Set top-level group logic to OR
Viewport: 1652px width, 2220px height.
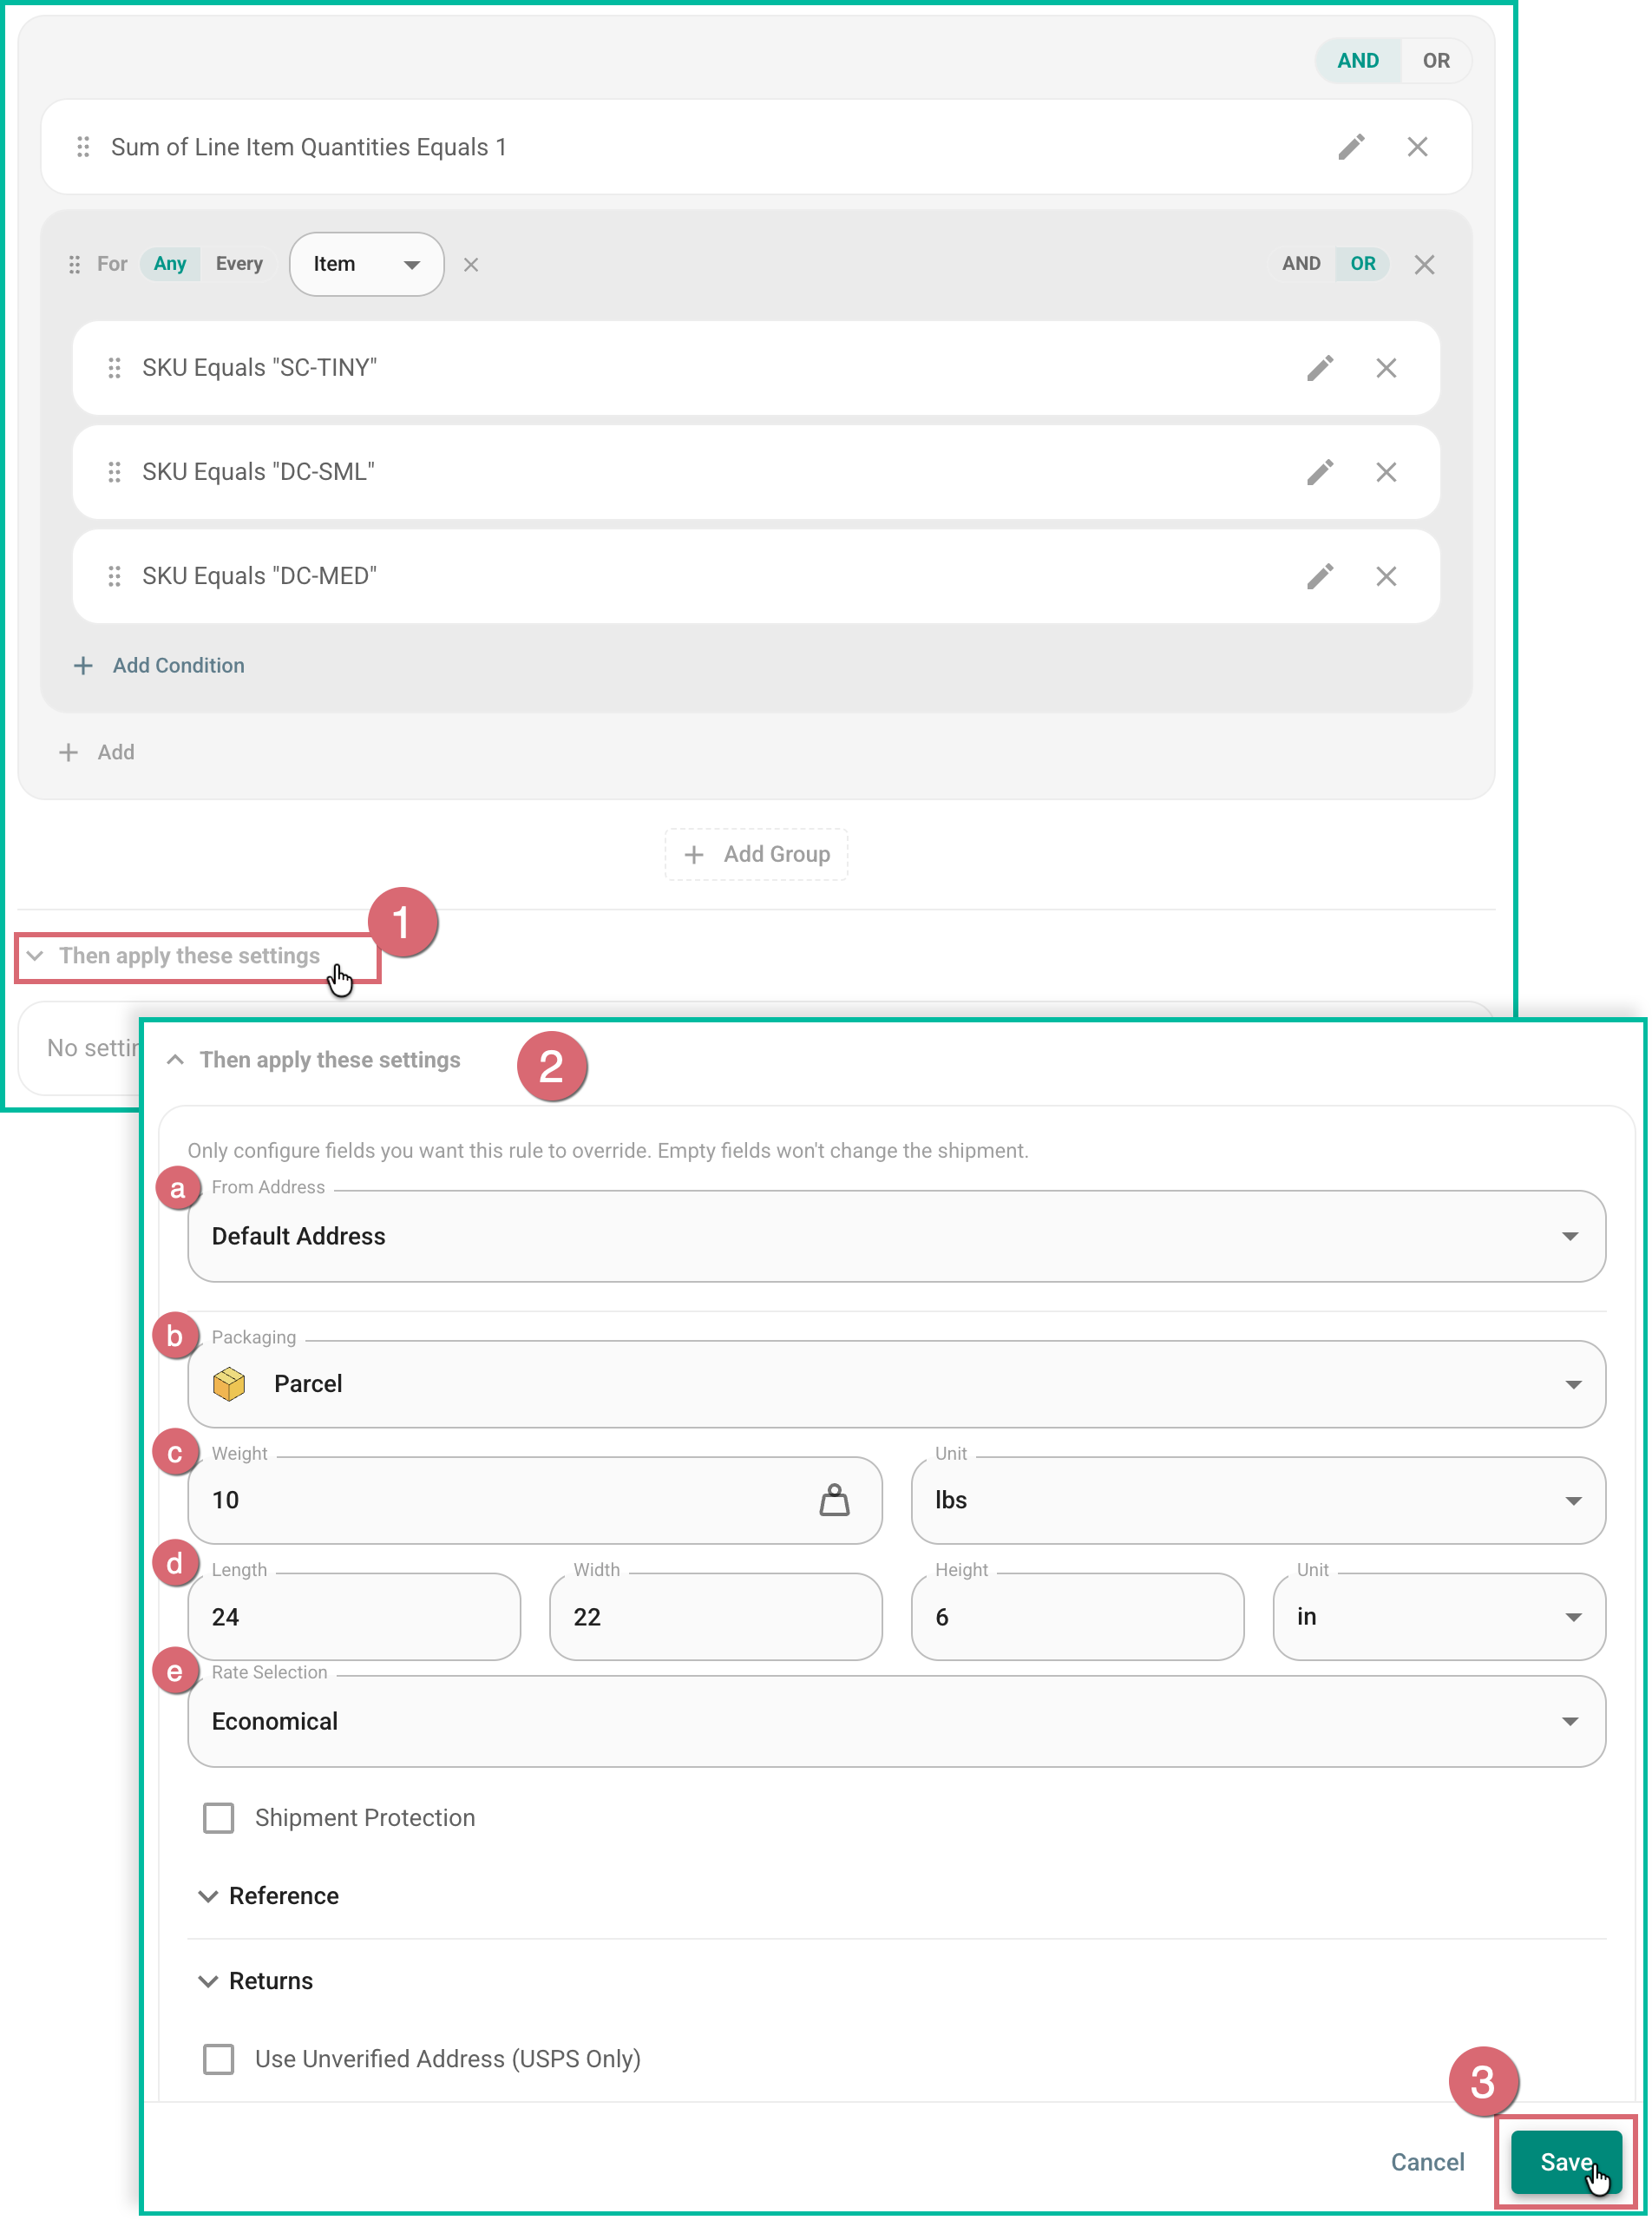coord(1435,61)
